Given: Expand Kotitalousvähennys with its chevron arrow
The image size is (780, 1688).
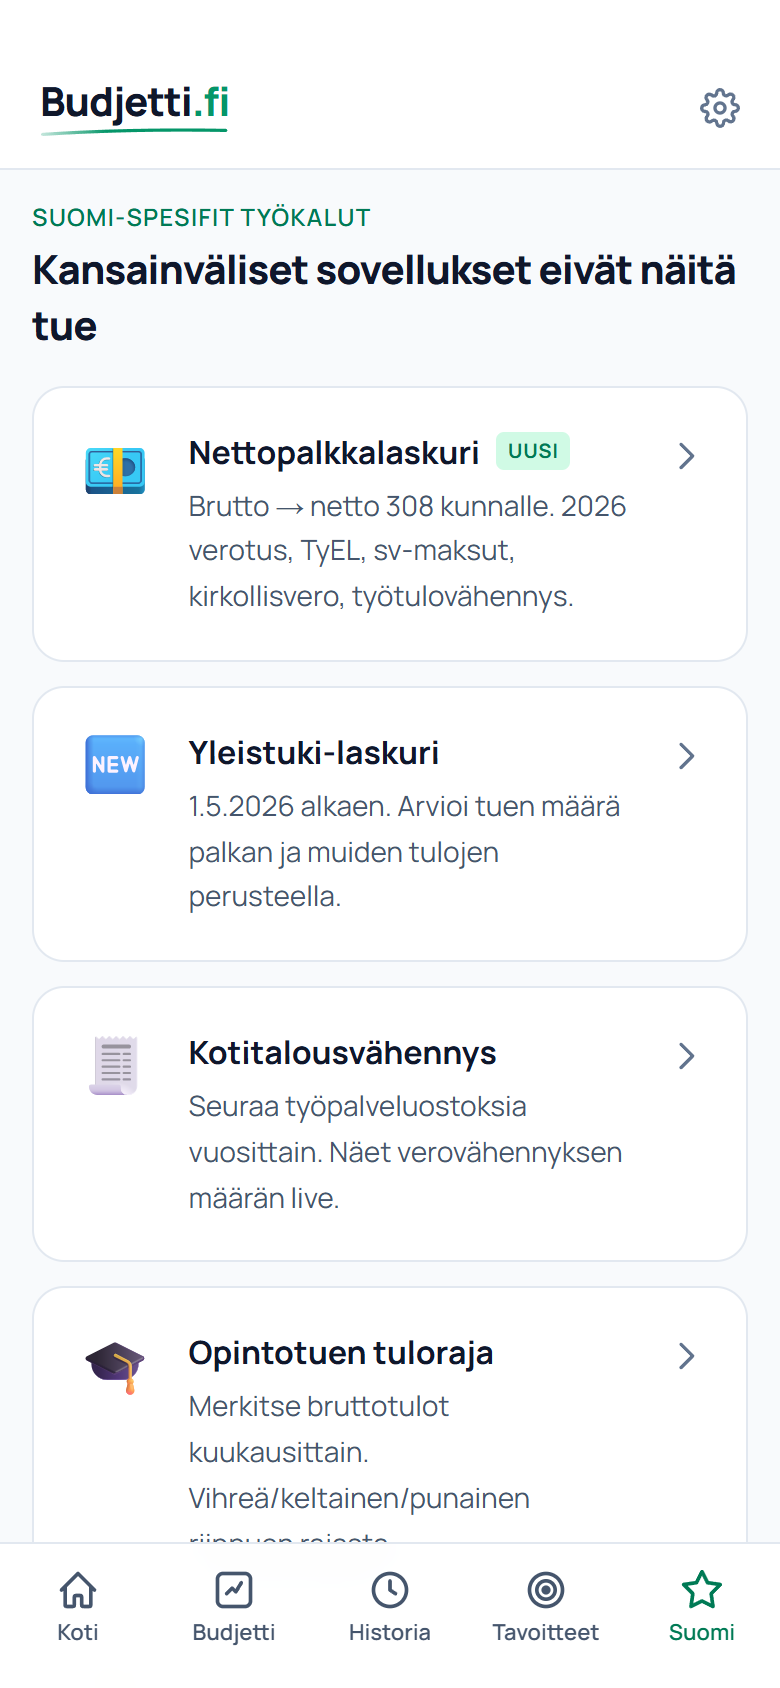Looking at the screenshot, I should point(686,1056).
